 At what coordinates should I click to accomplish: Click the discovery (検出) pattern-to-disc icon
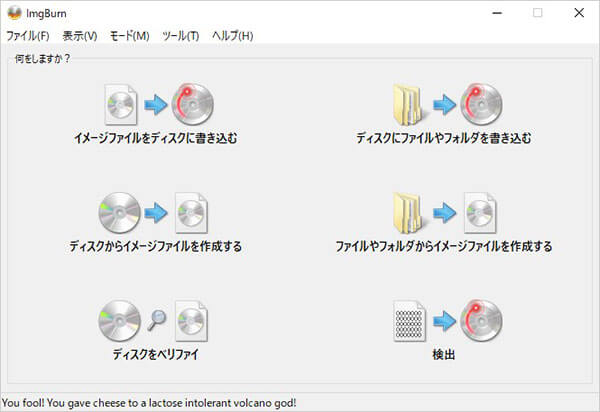[448, 321]
